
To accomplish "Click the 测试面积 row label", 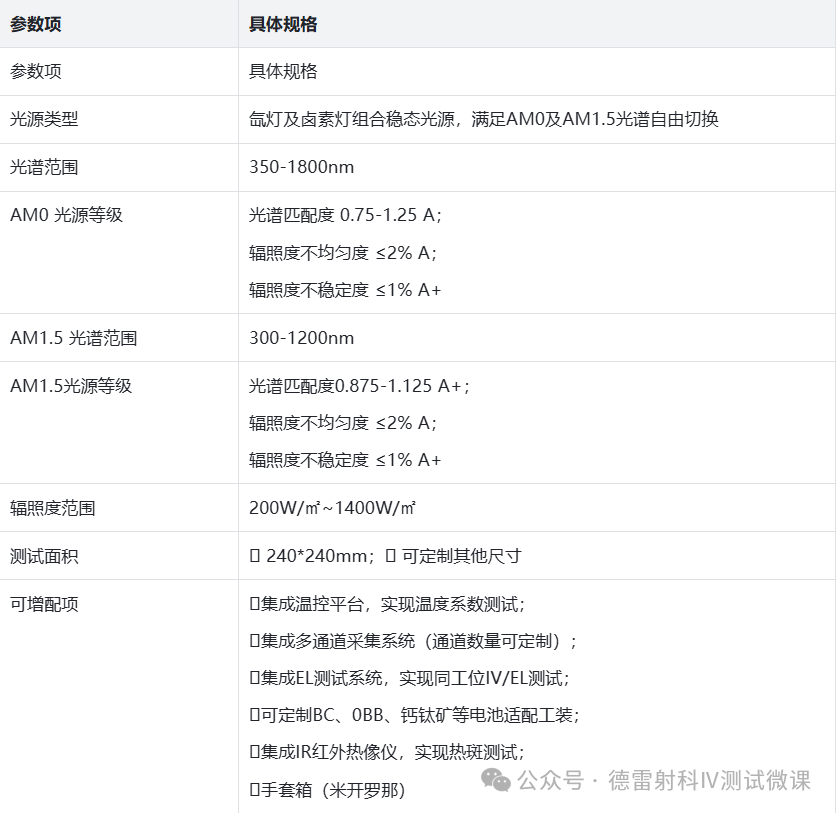I will pyautogui.click(x=38, y=556).
